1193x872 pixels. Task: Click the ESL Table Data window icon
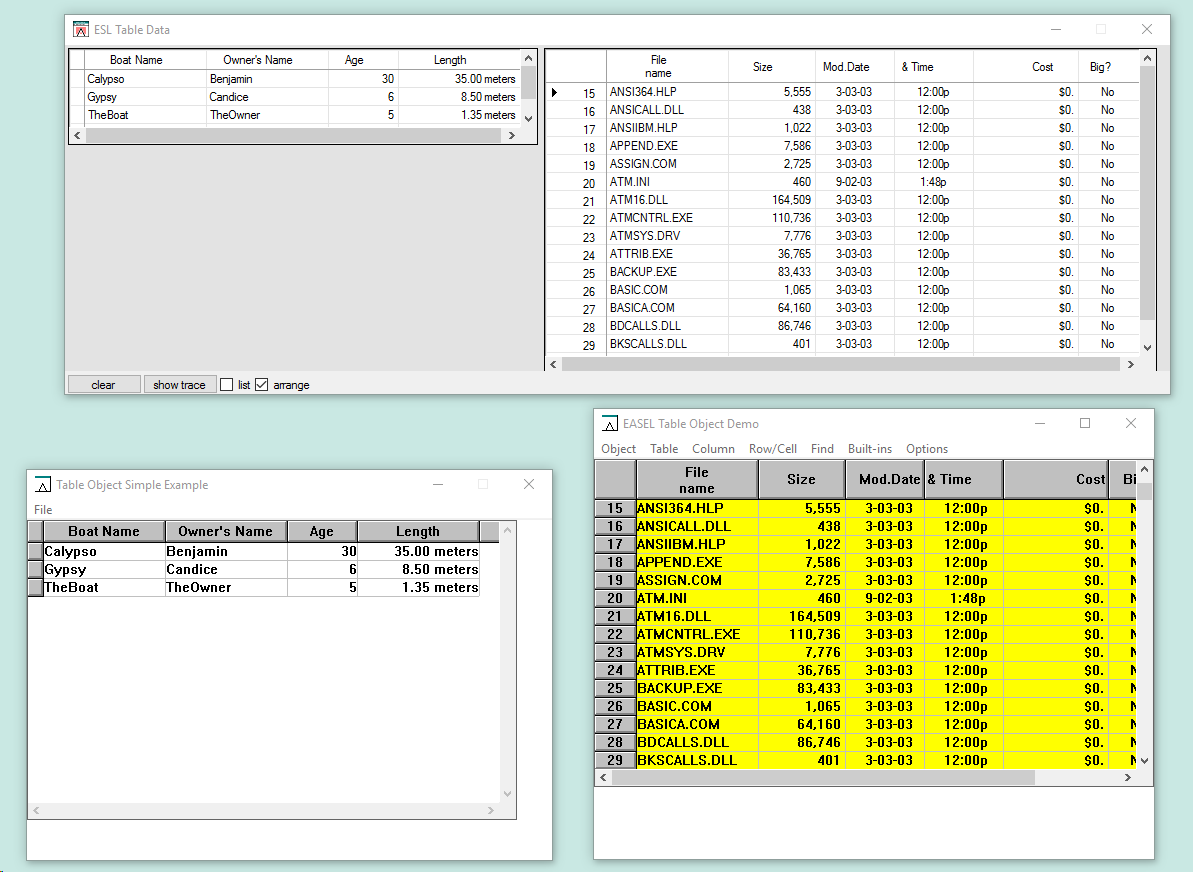82,30
